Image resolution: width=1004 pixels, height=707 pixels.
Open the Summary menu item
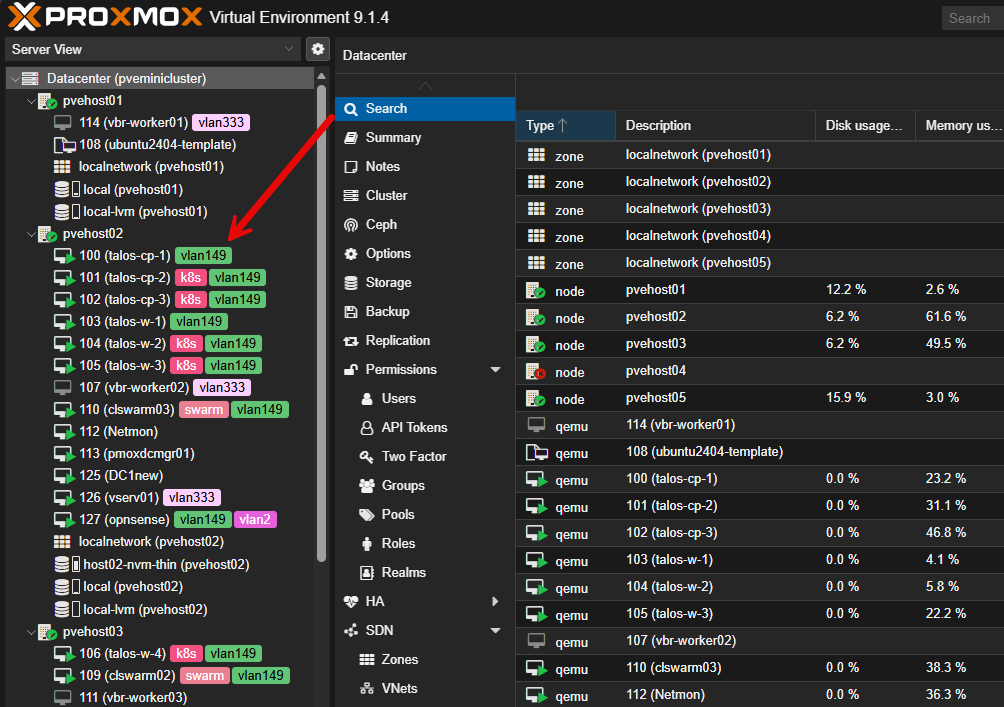pyautogui.click(x=425, y=138)
